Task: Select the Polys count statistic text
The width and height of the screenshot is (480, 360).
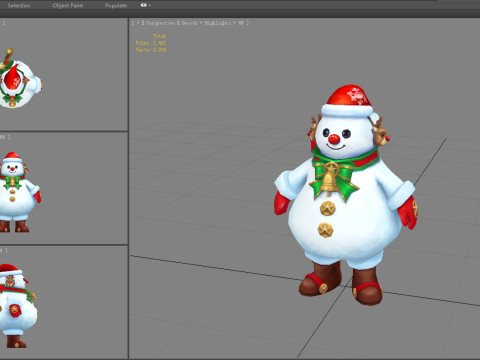Action: pyautogui.click(x=151, y=43)
